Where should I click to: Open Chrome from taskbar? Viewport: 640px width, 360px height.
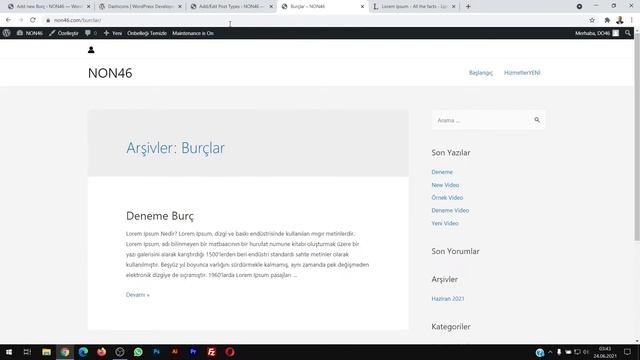(x=65, y=352)
